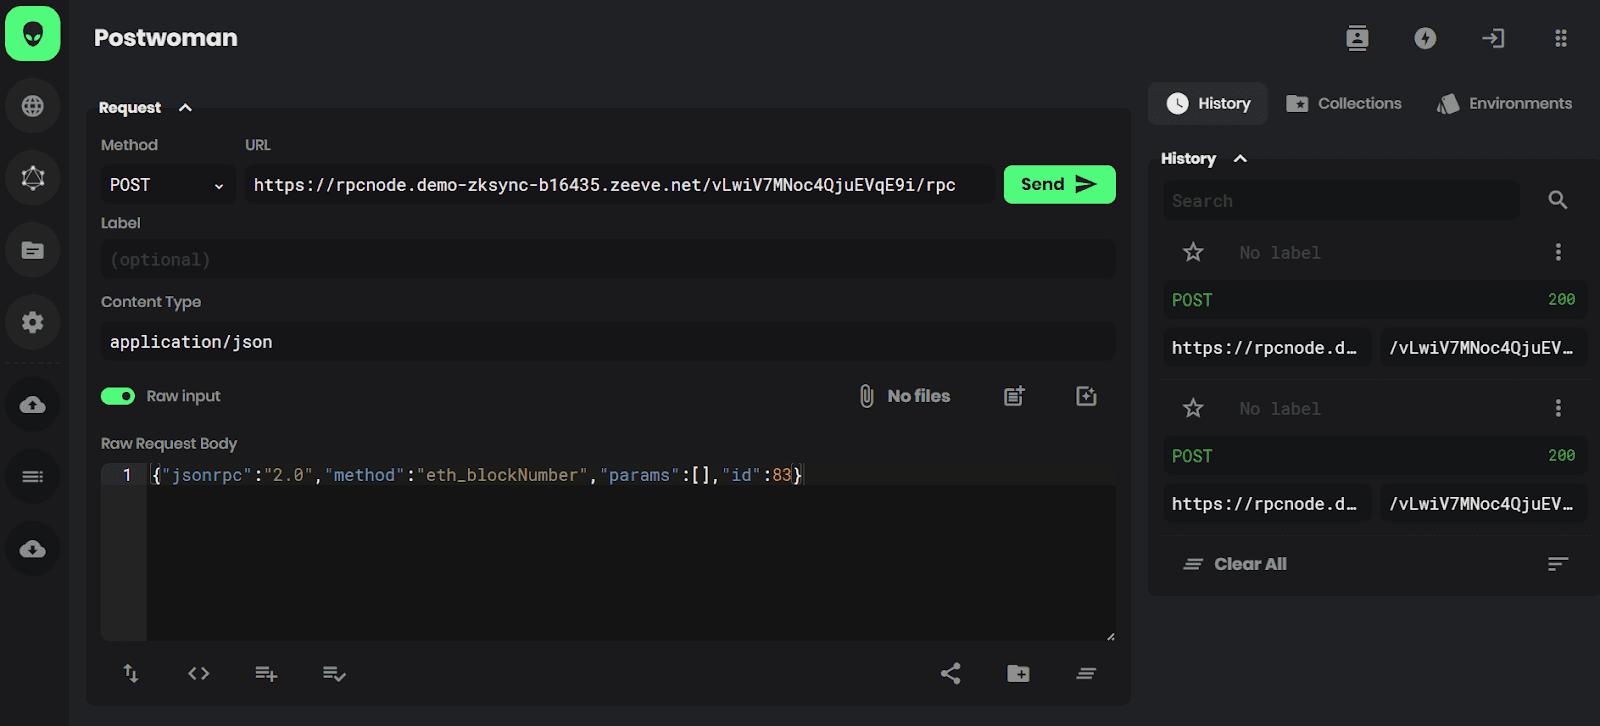This screenshot has width=1600, height=726.
Task: Click the second history 200 status
Action: [x=1561, y=456]
